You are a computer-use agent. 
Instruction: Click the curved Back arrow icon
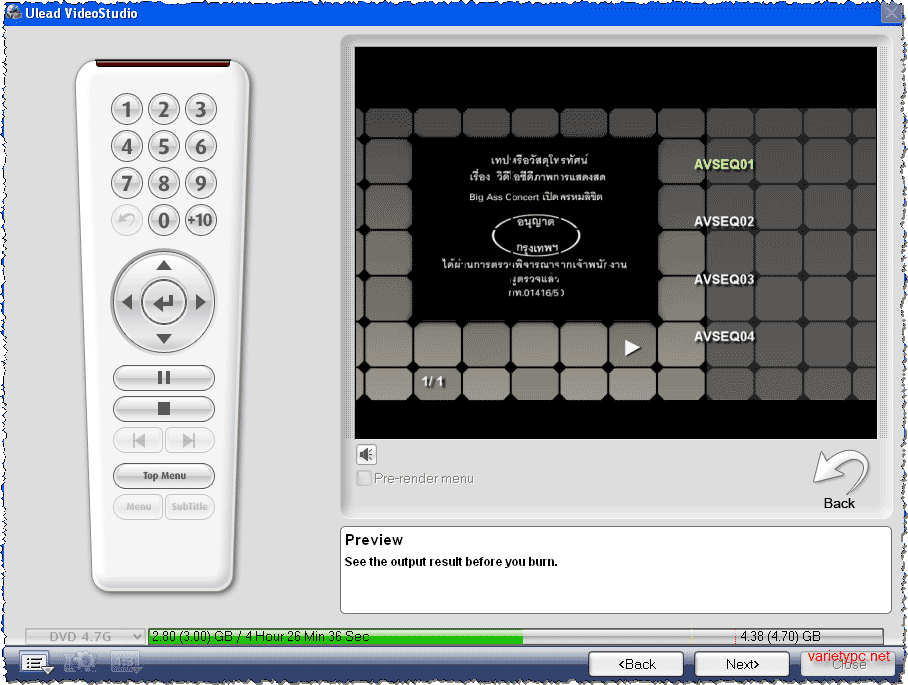(x=840, y=472)
